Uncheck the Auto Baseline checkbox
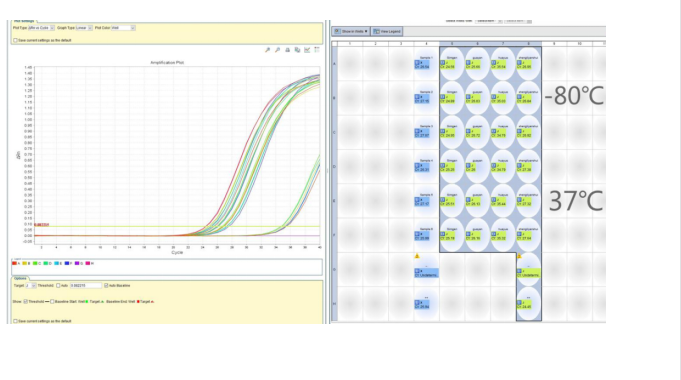The width and height of the screenshot is (681, 380). click(x=106, y=286)
